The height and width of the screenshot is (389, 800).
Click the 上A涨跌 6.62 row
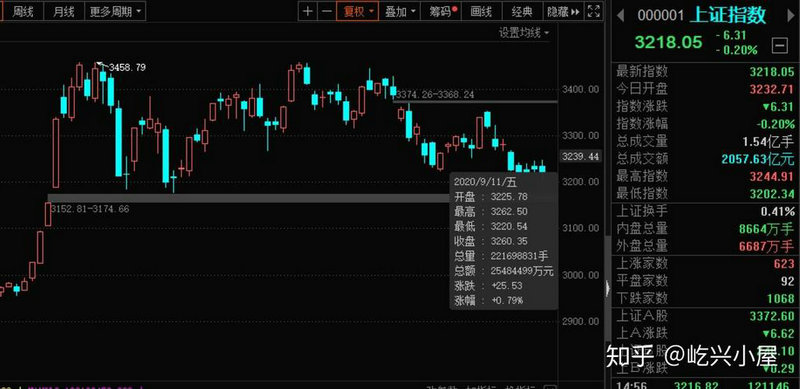pos(706,334)
